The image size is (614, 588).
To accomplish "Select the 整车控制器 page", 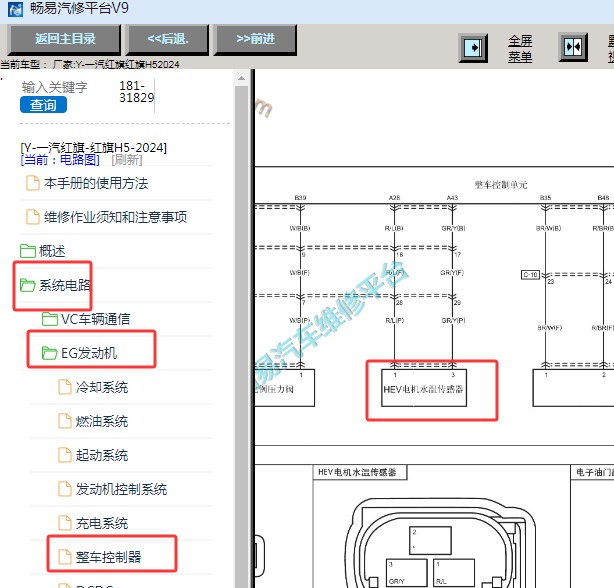I will click(108, 557).
